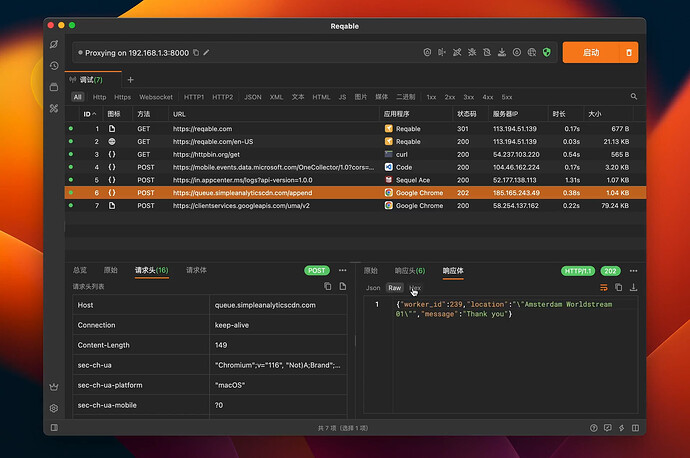This screenshot has width=690, height=458.
Task: Open settings gear in left sidebar
Action: 54,408
